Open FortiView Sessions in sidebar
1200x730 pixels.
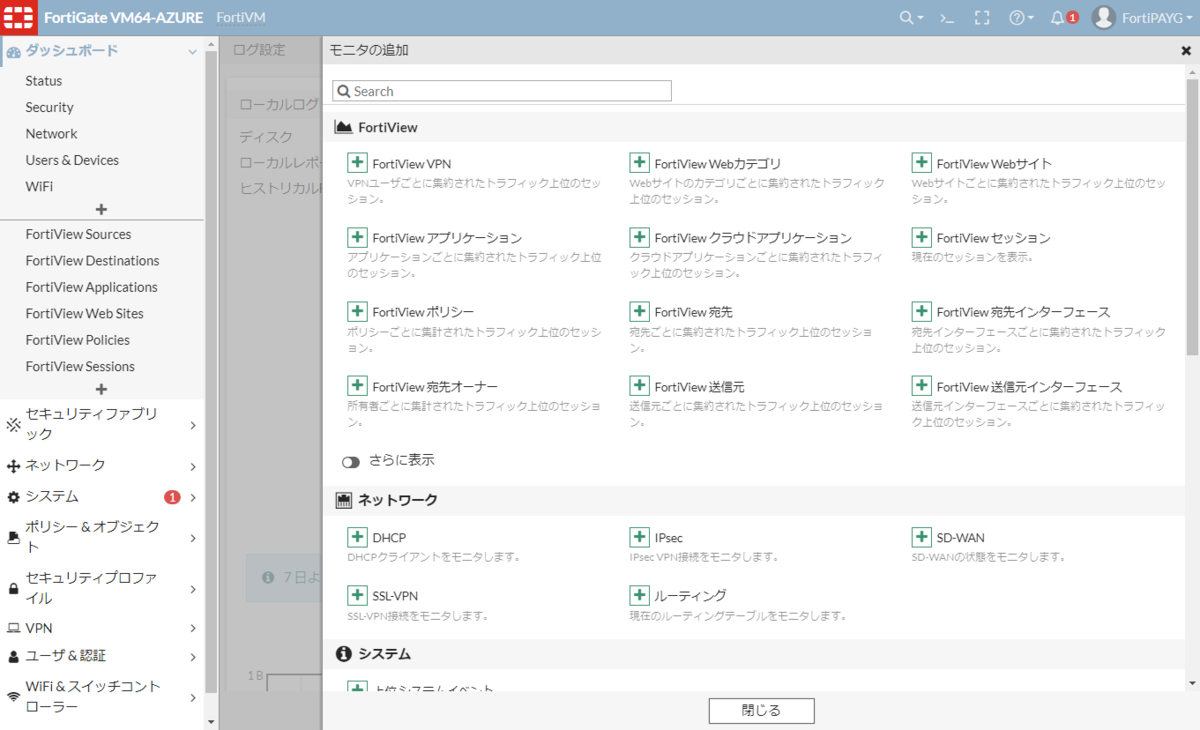pos(80,366)
